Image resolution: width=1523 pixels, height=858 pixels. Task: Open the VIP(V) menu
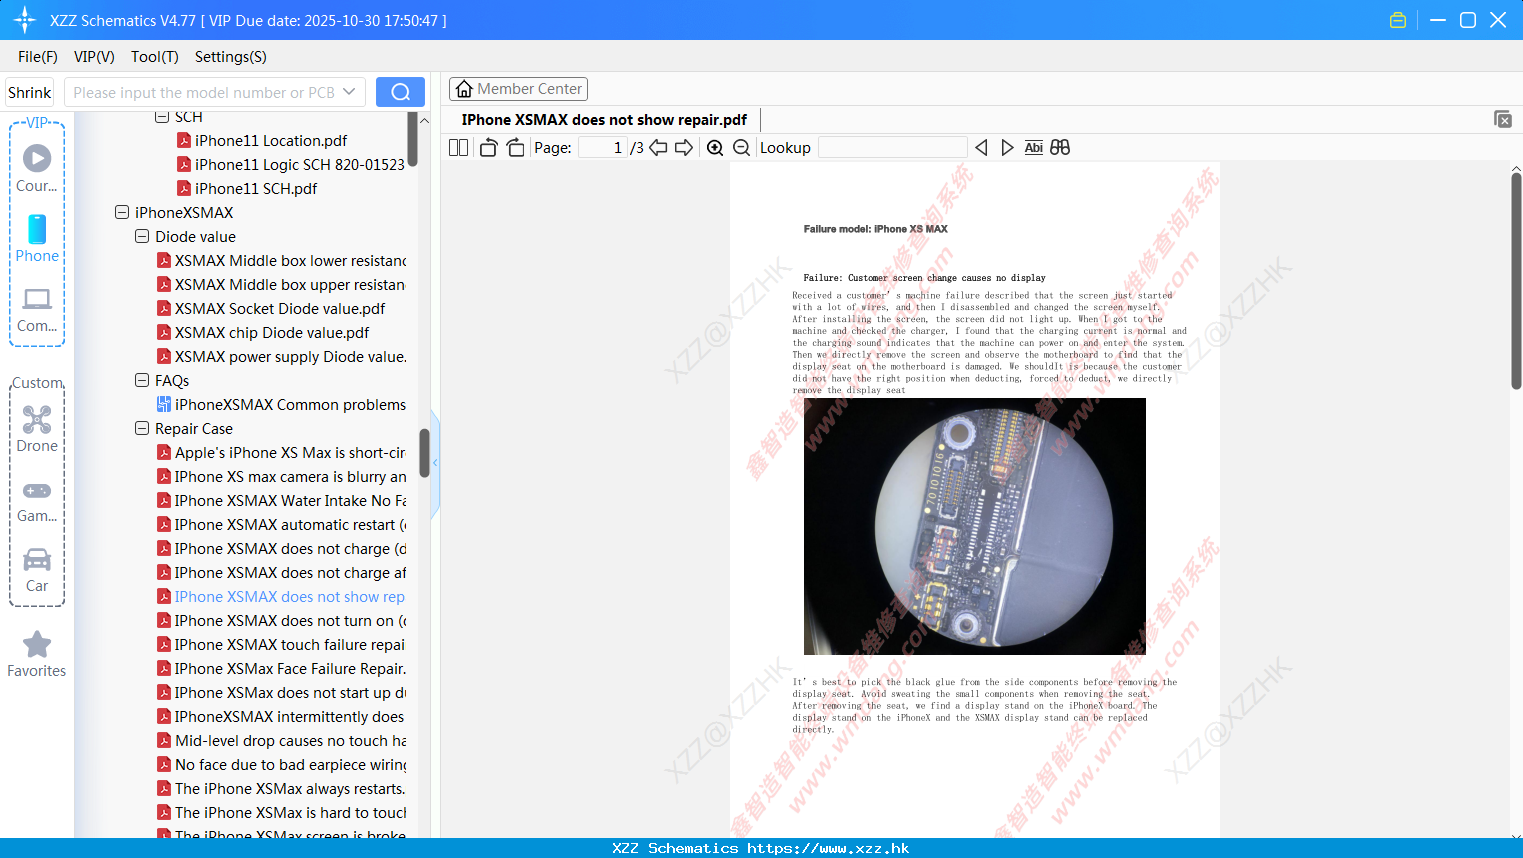(x=94, y=57)
